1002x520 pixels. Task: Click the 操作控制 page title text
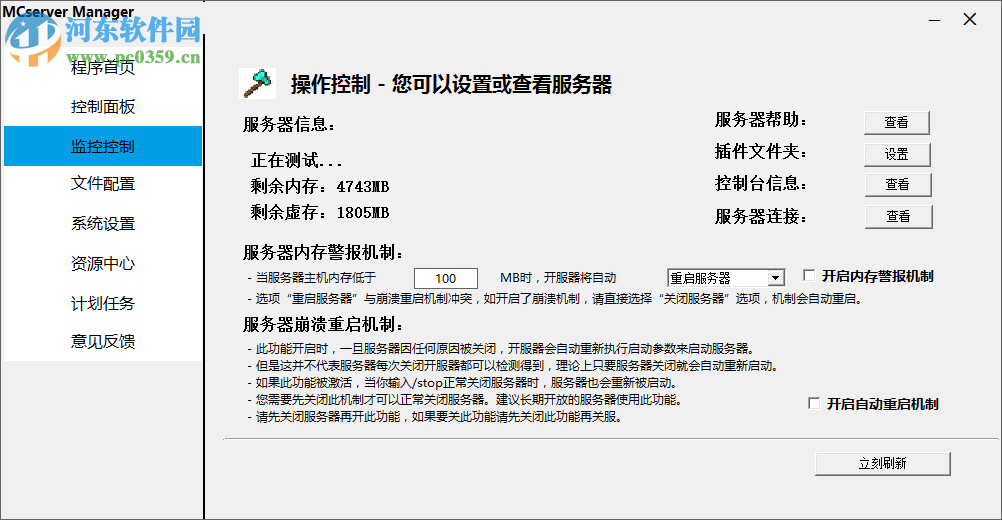(451, 84)
